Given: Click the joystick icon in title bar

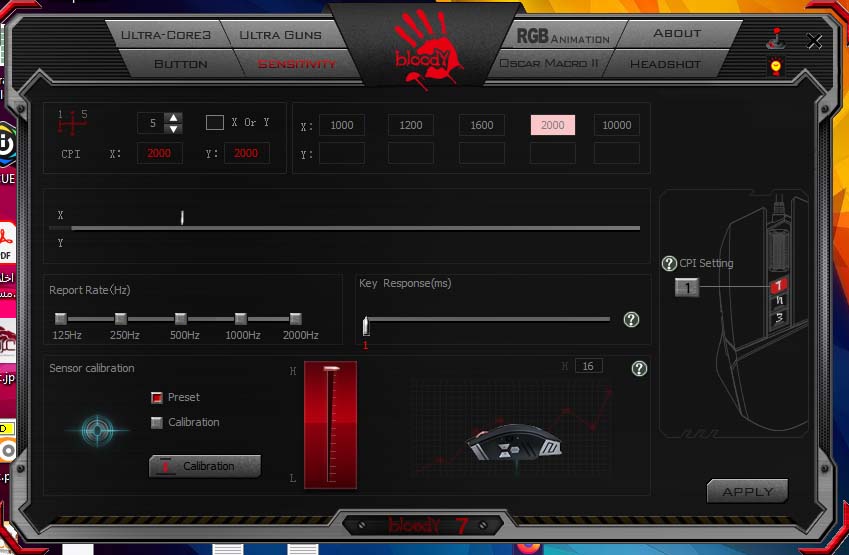Looking at the screenshot, I should tap(775, 39).
